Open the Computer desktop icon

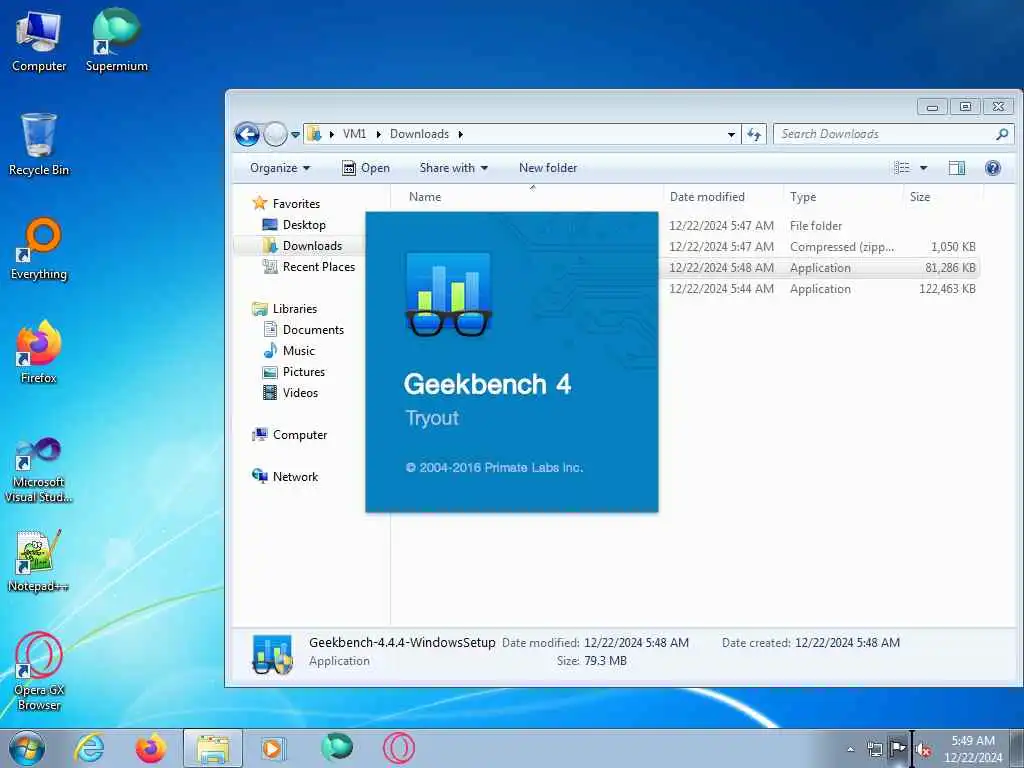(39, 42)
